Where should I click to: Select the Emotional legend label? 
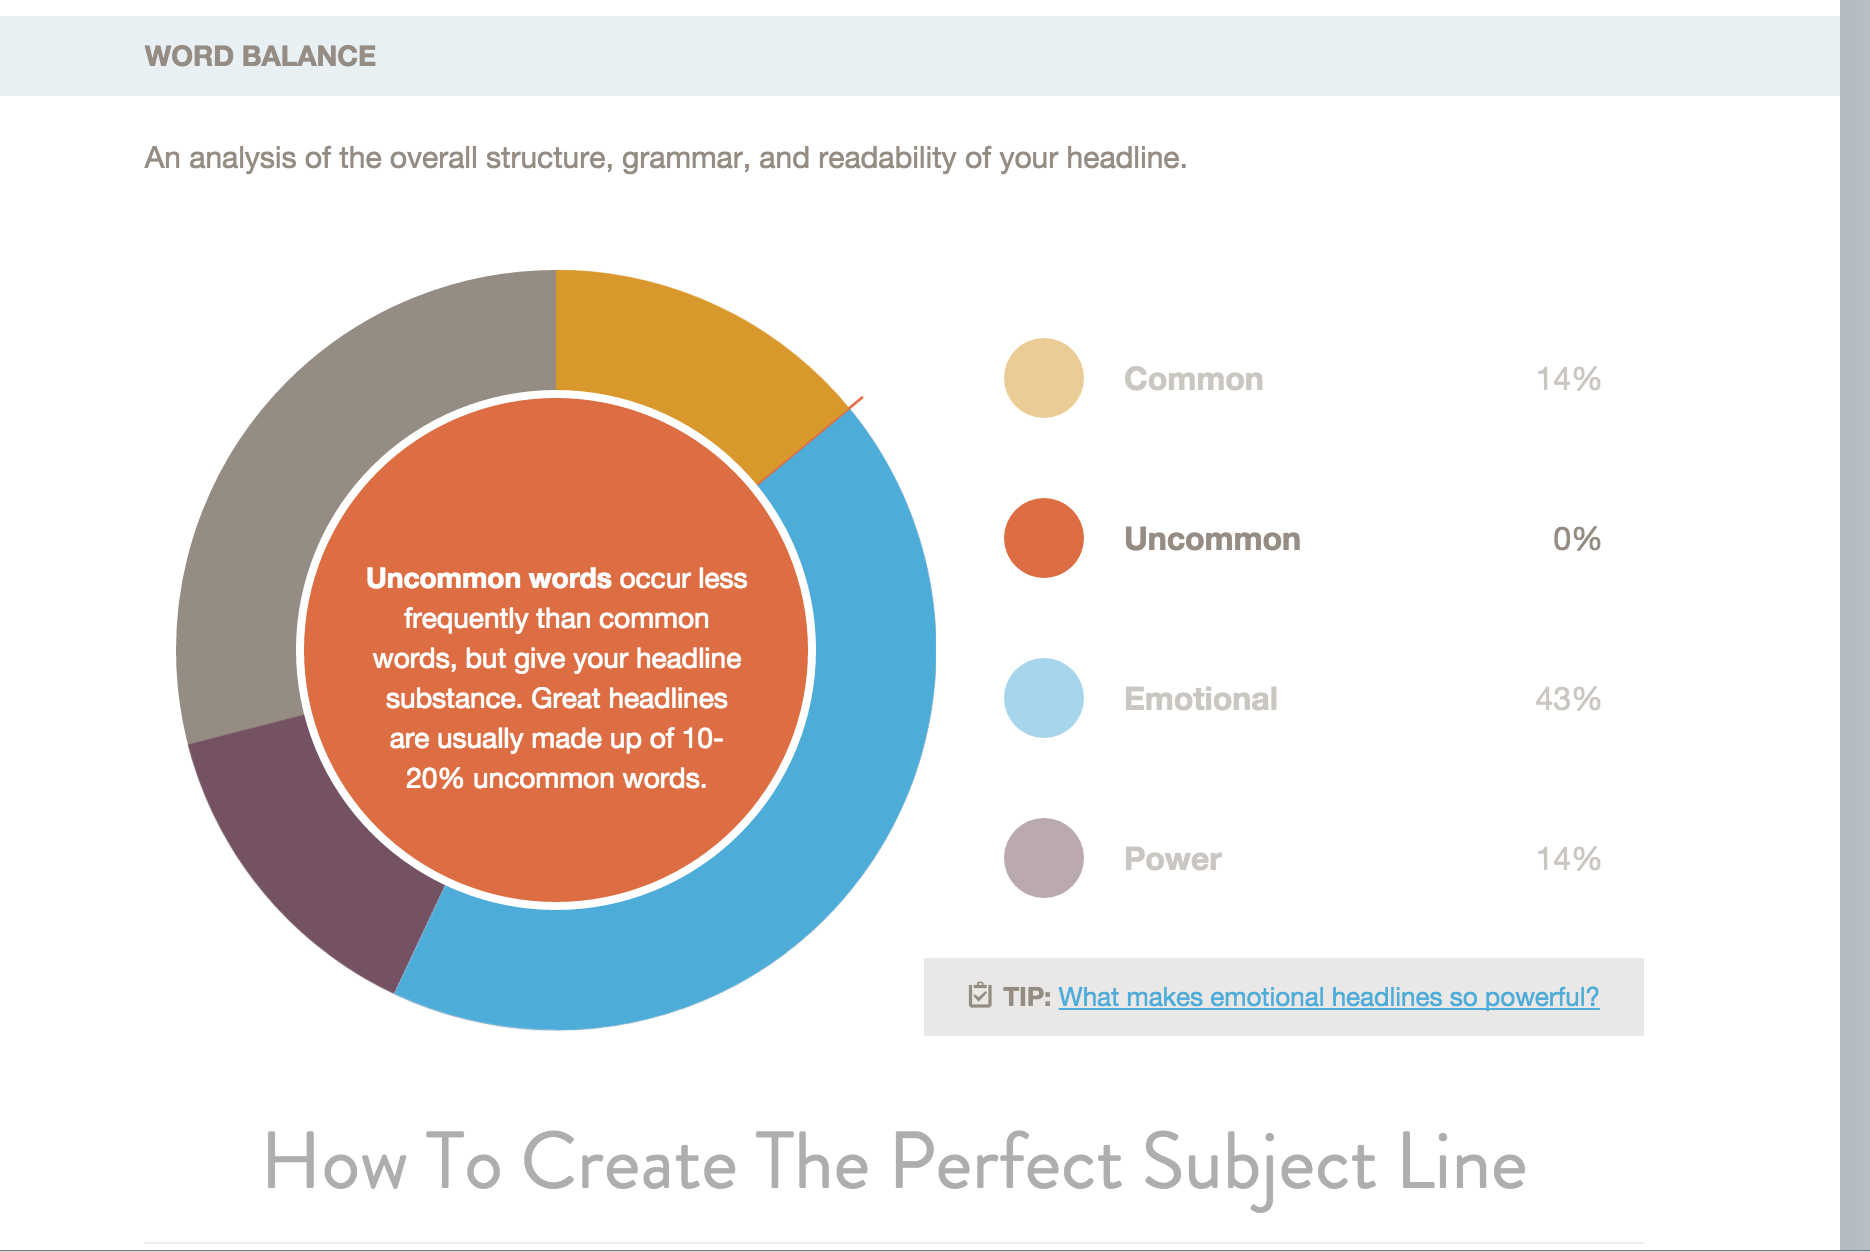(x=1200, y=699)
